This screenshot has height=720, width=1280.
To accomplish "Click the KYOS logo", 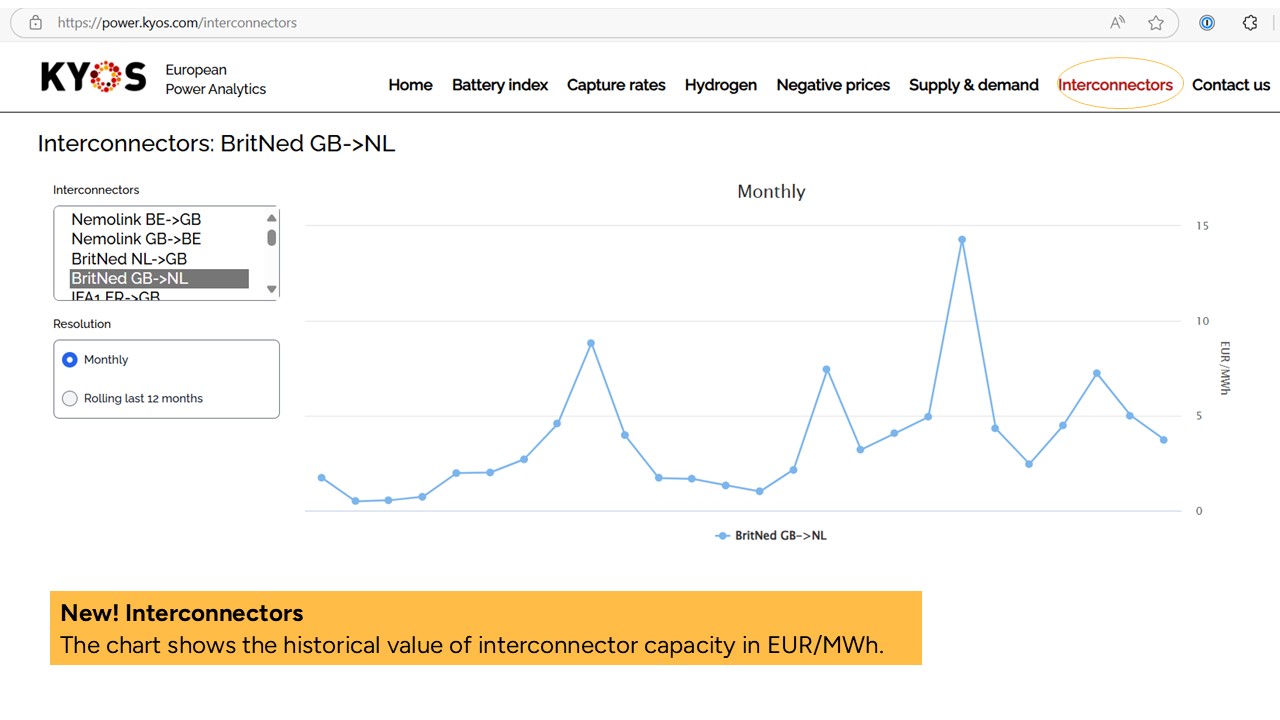I will tap(93, 77).
